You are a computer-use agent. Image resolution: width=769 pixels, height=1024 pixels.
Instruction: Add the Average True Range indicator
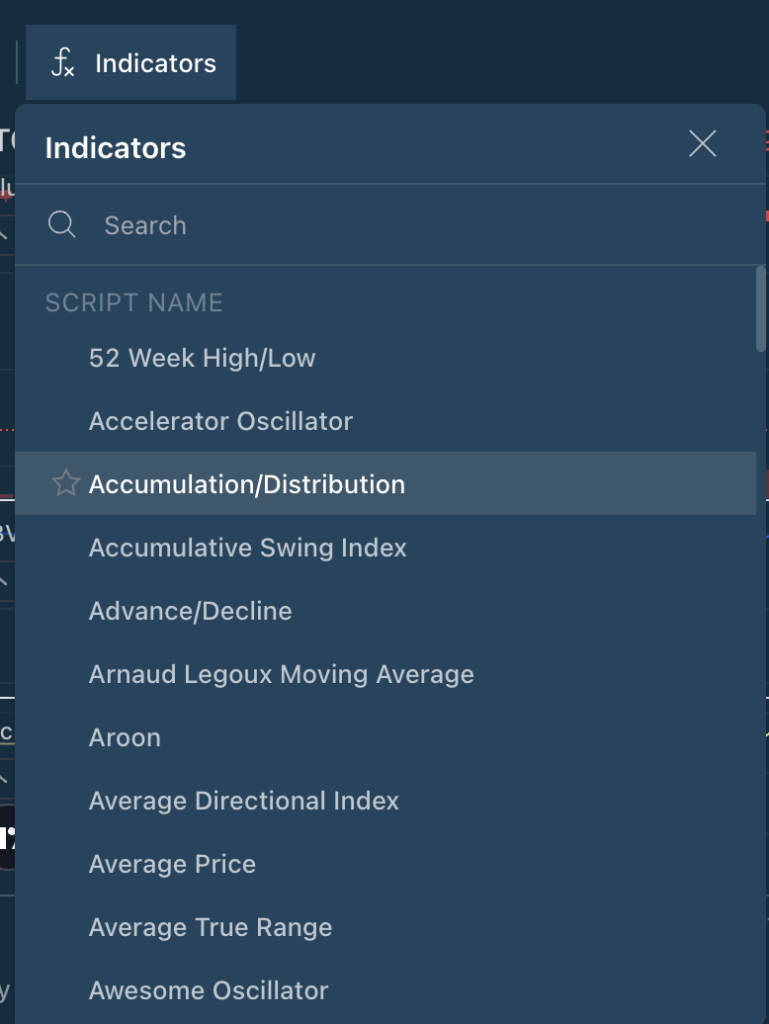point(210,927)
